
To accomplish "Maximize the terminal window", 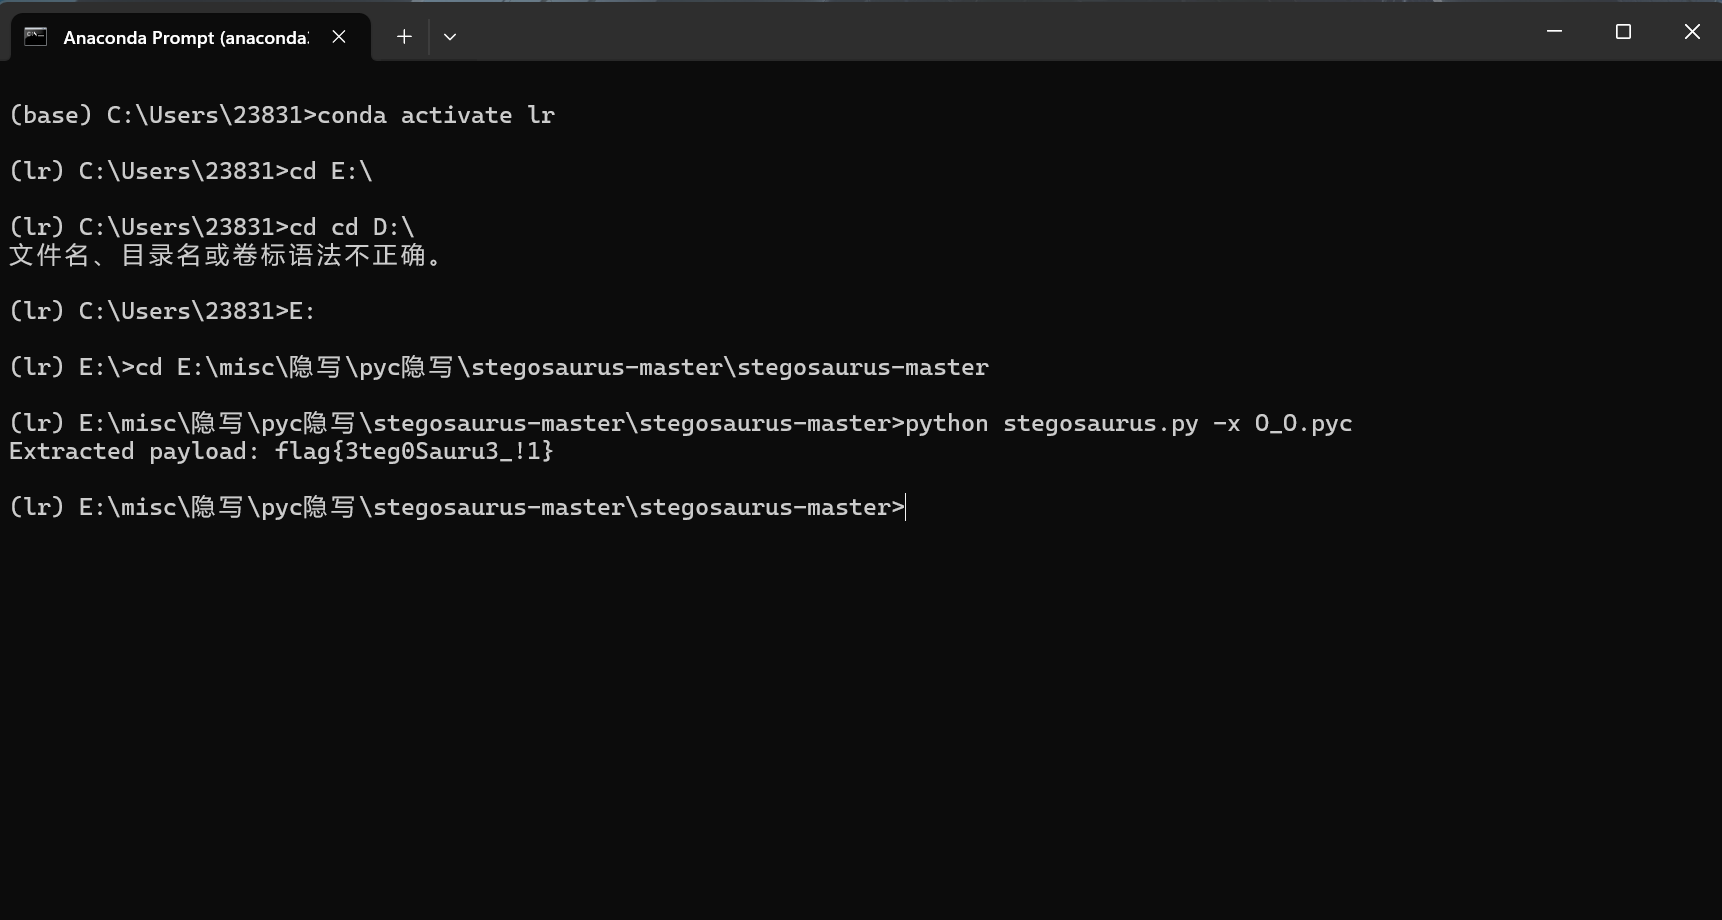I will point(1623,32).
